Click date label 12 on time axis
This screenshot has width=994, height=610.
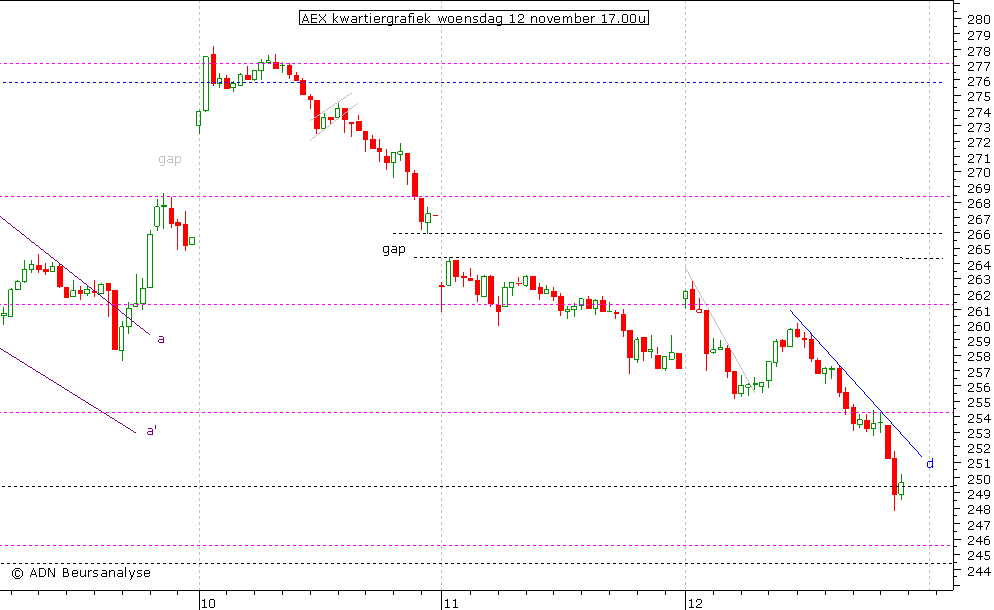[695, 603]
